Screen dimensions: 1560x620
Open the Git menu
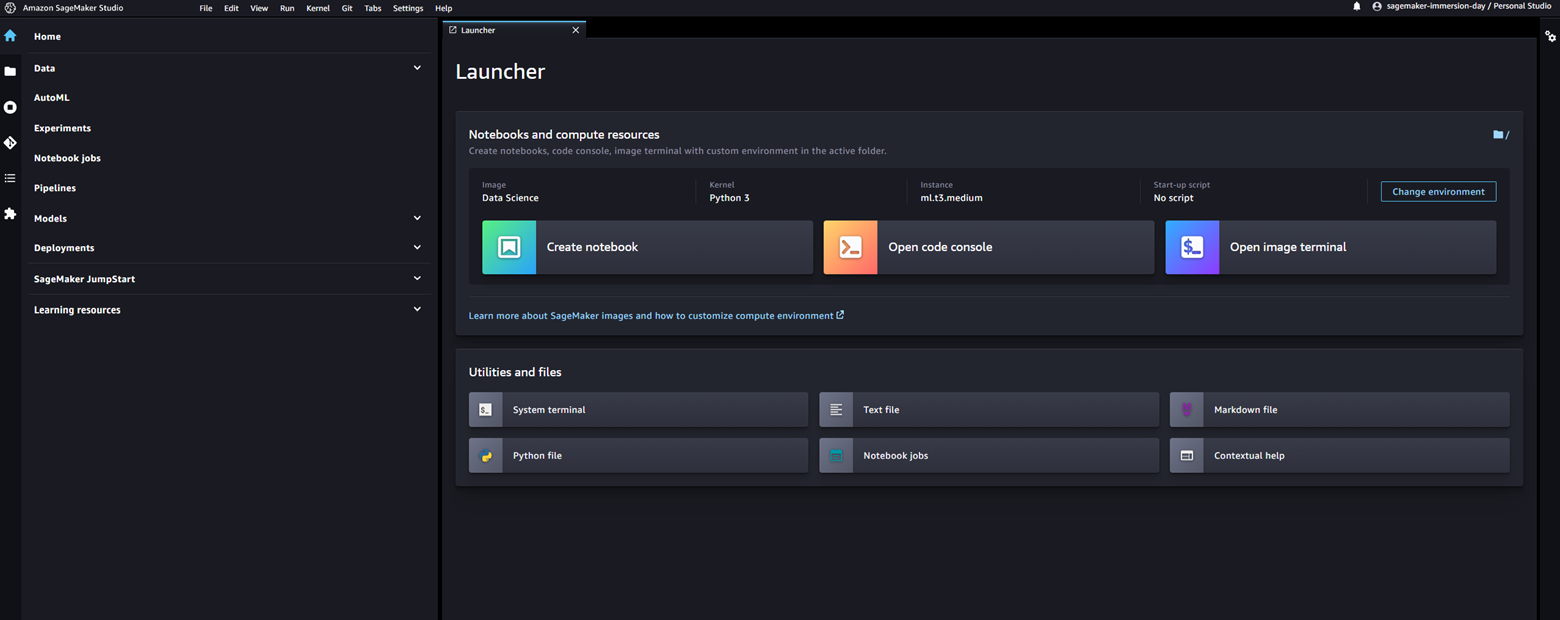(x=347, y=8)
